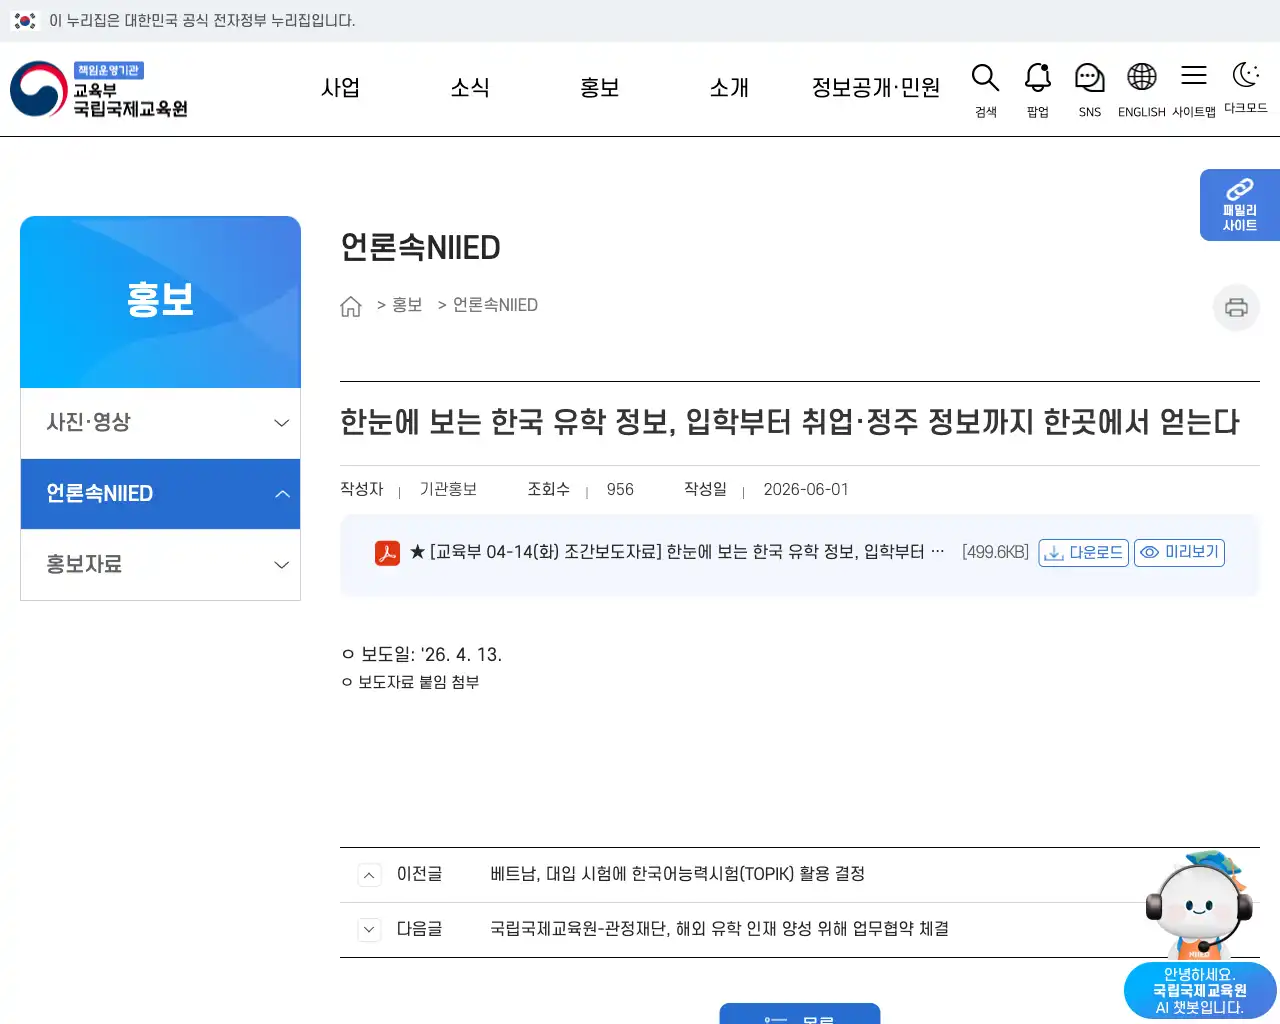This screenshot has width=1280, height=1024.
Task: Click the red PDF file icon
Action: click(x=387, y=553)
